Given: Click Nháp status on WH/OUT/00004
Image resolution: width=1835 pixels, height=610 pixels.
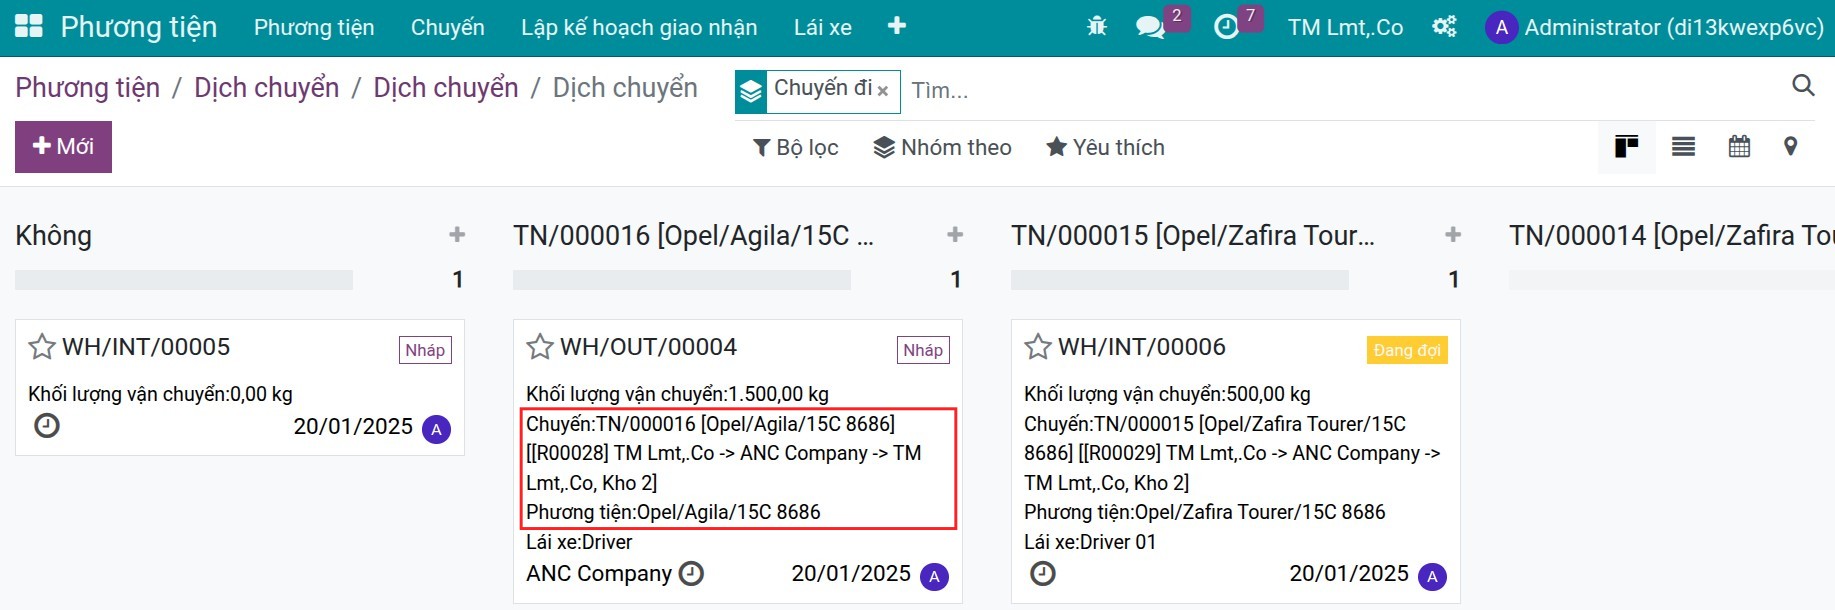Looking at the screenshot, I should [923, 350].
